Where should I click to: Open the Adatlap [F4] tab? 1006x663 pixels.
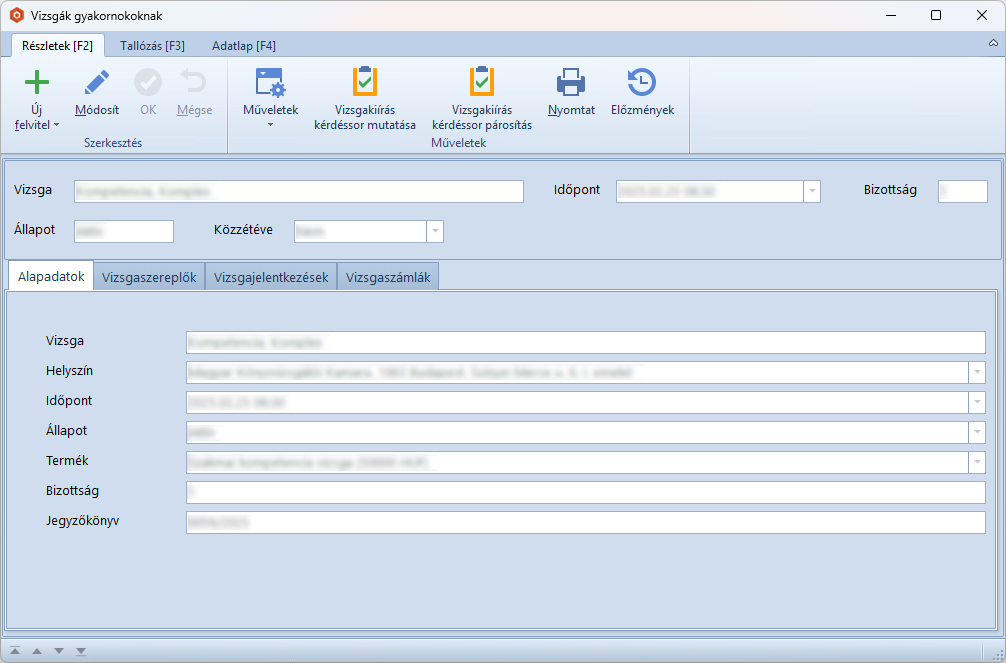[x=244, y=46]
